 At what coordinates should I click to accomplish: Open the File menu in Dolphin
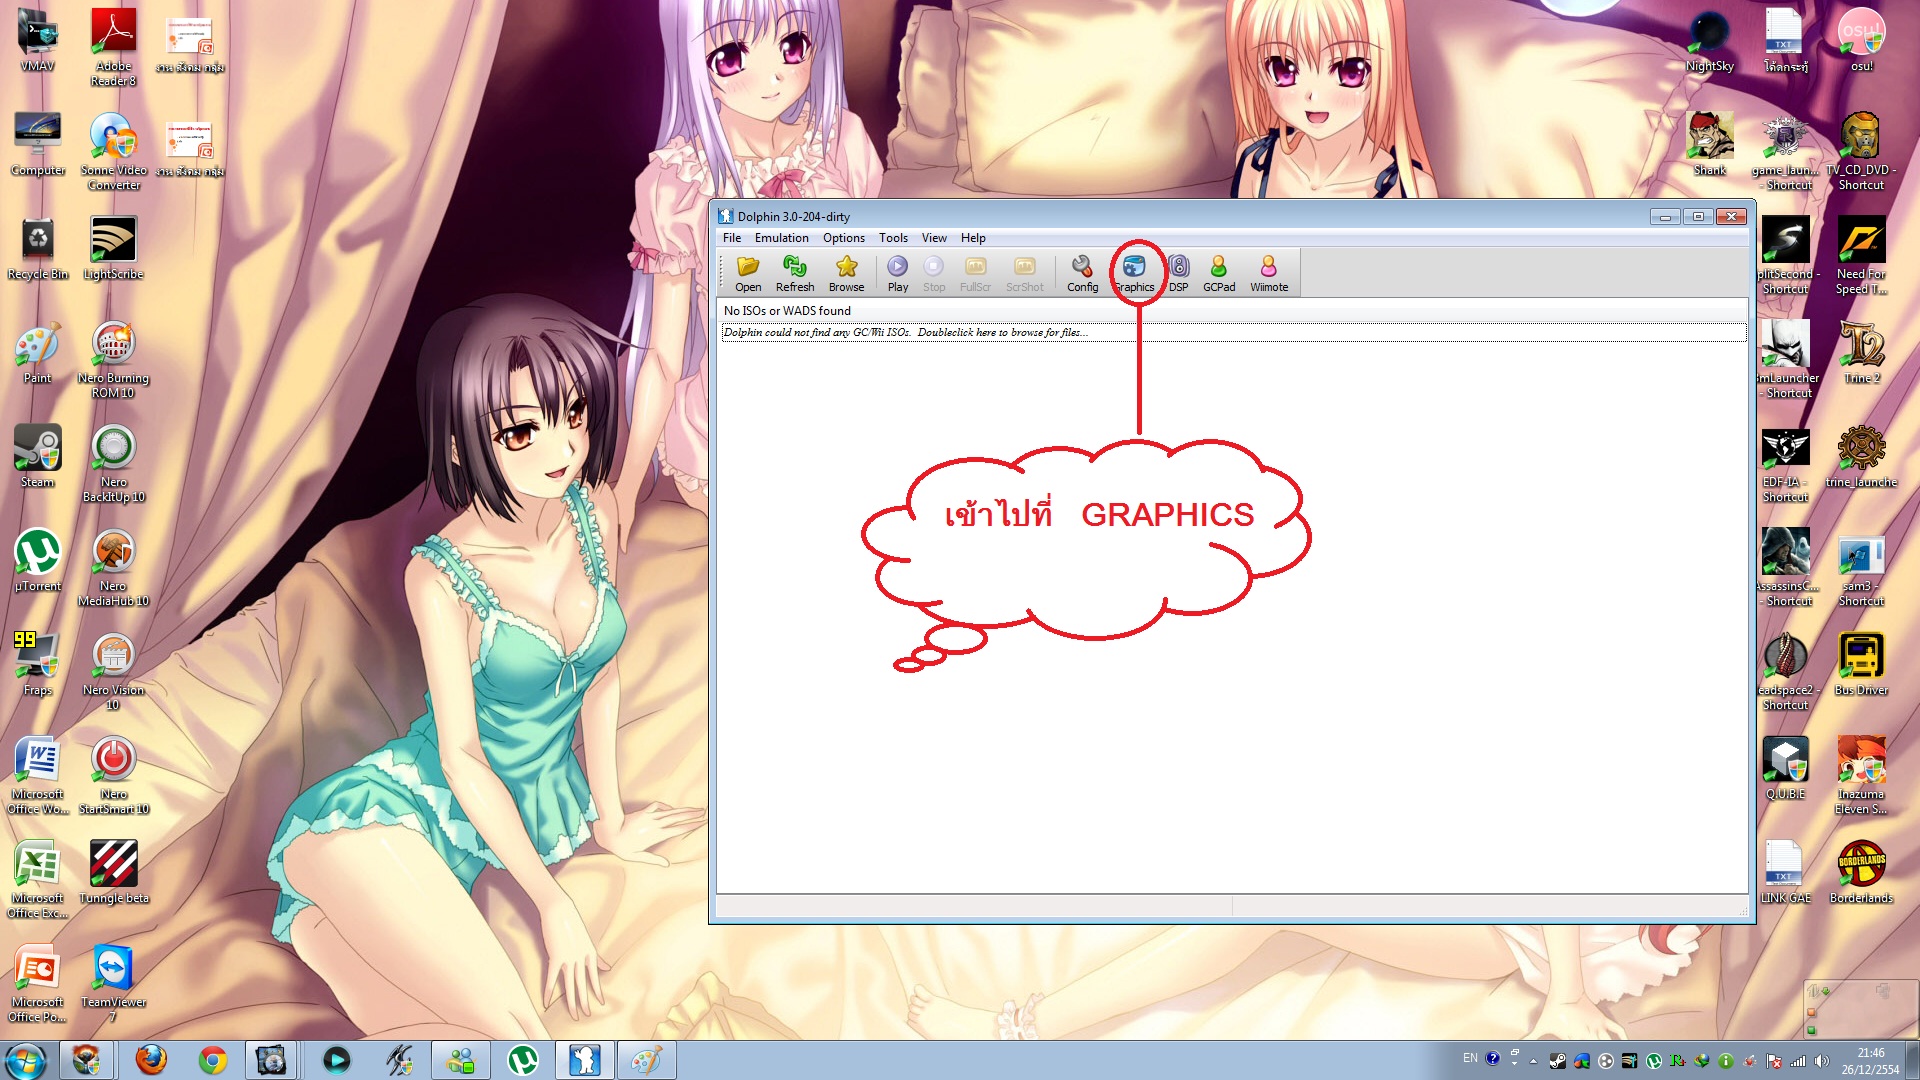[x=732, y=238]
